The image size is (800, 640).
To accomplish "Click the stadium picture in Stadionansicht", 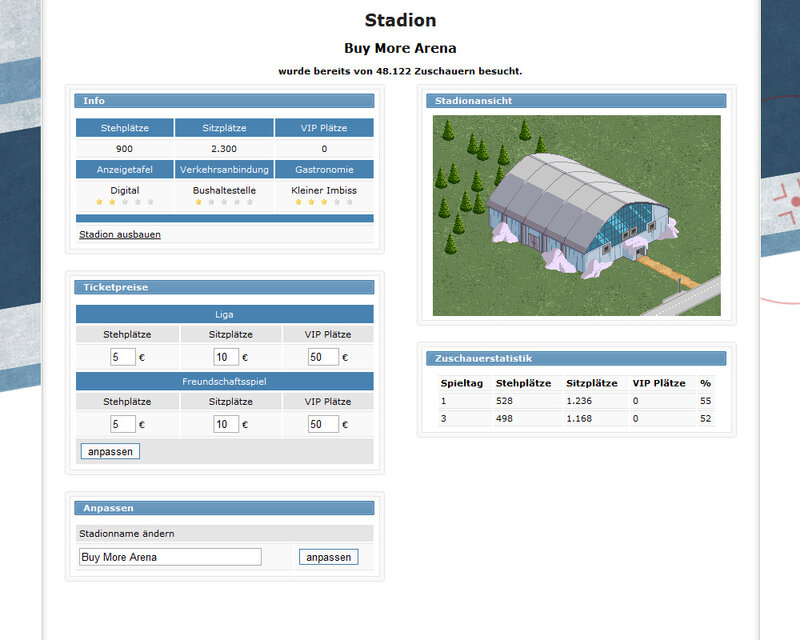I will coord(577,212).
